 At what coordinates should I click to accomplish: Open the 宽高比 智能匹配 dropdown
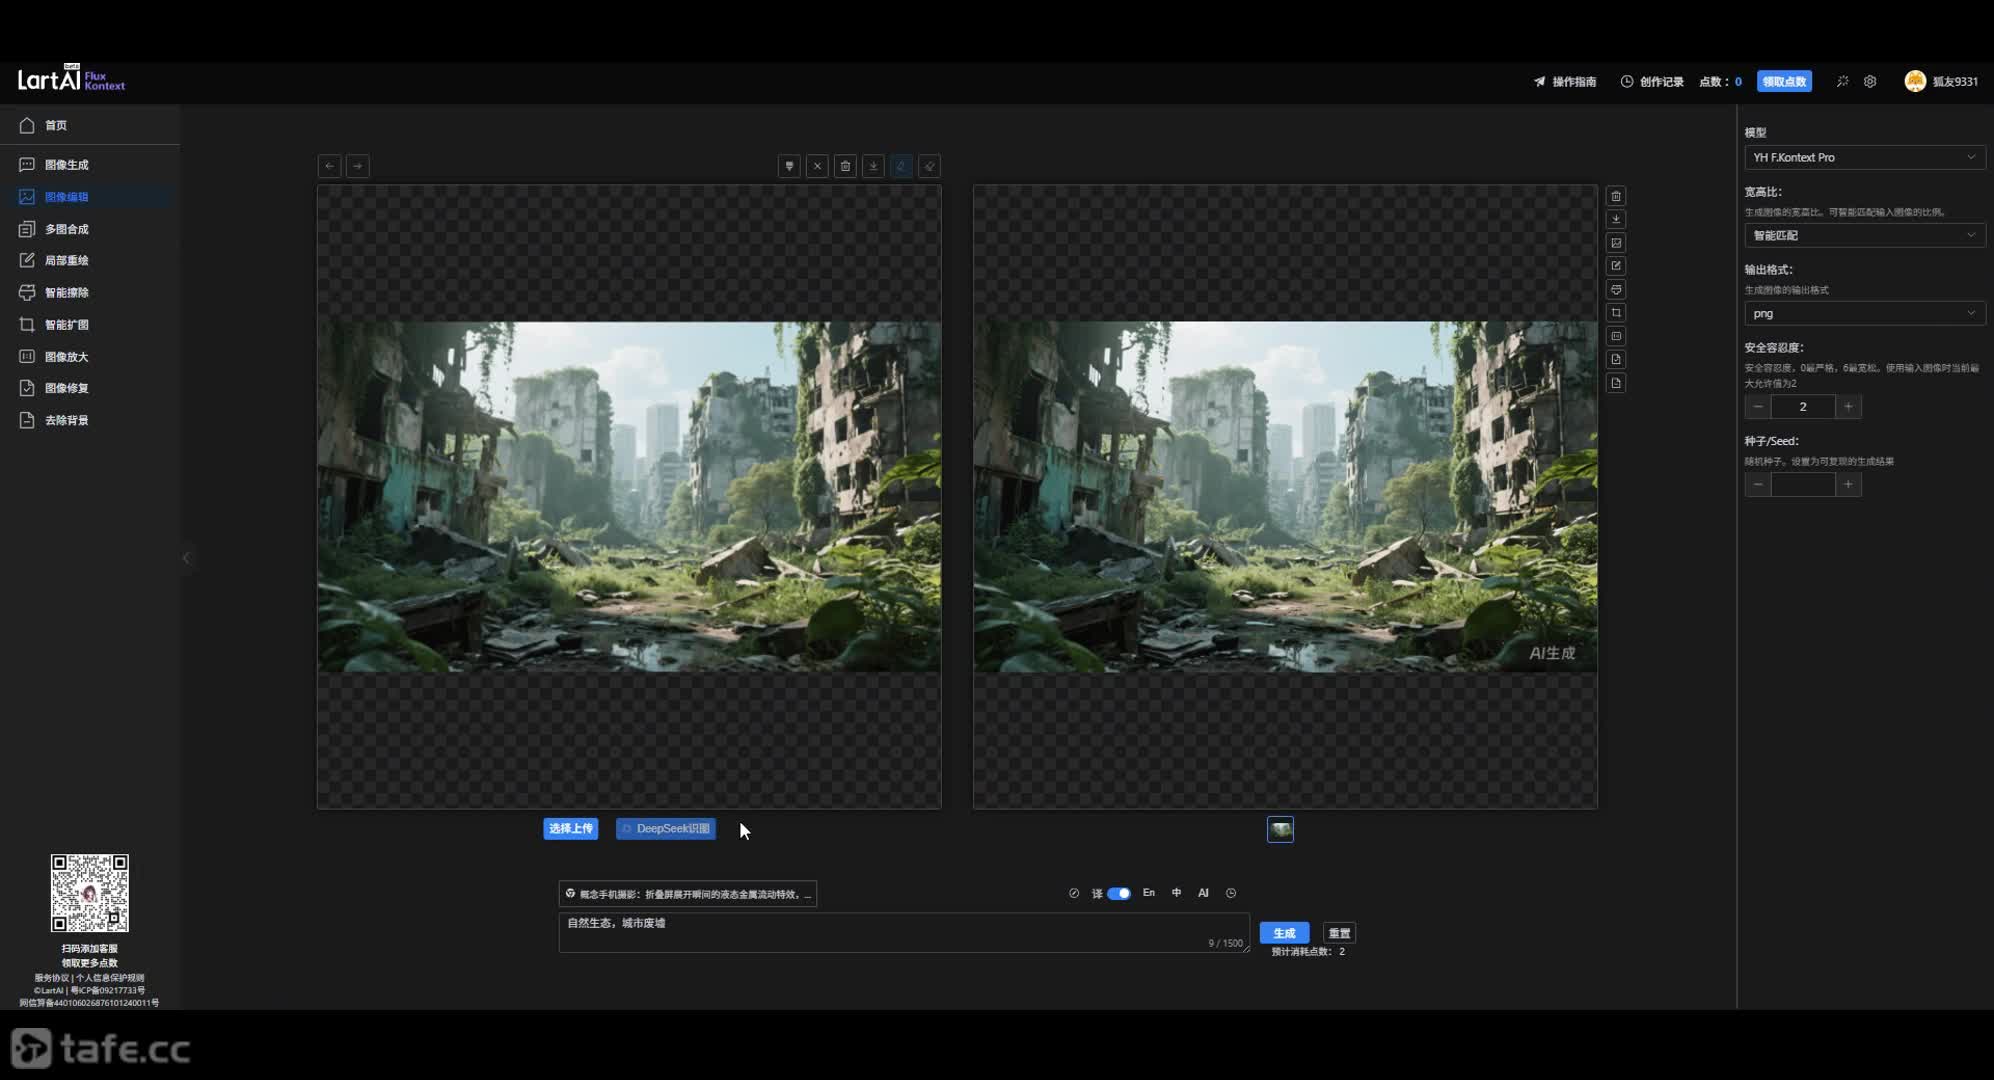(1864, 235)
